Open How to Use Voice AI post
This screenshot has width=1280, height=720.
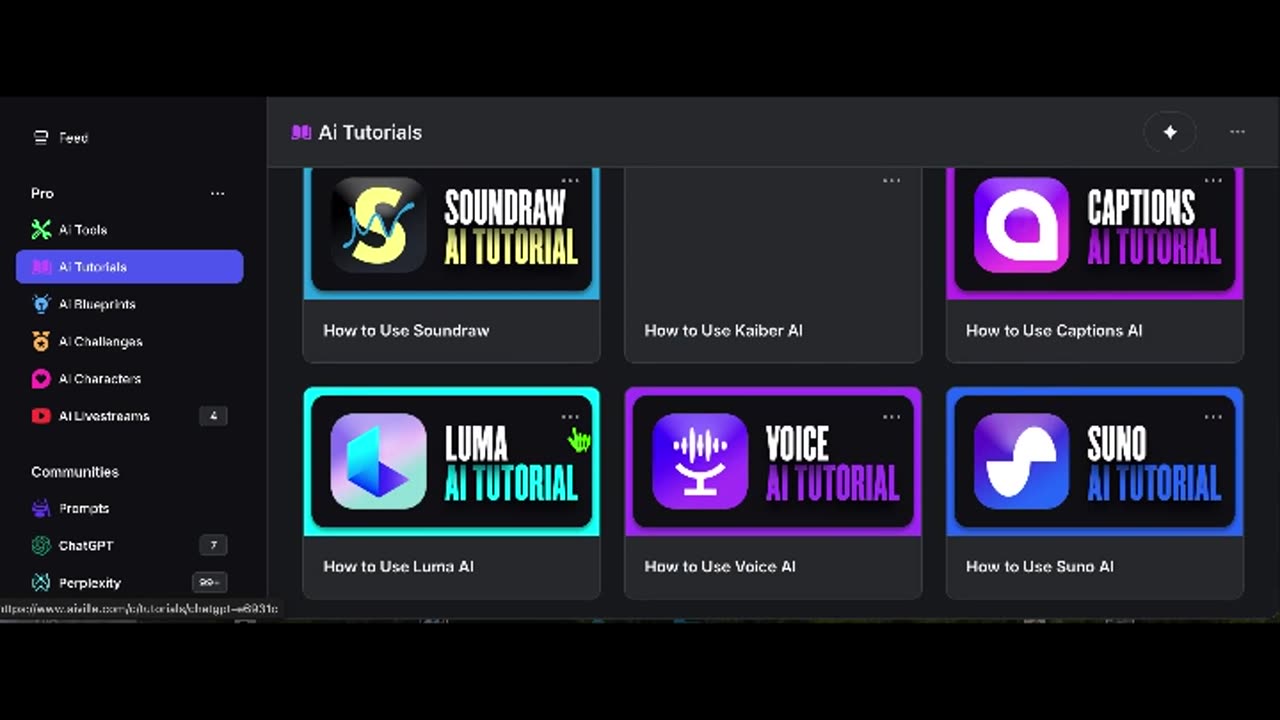click(x=720, y=566)
